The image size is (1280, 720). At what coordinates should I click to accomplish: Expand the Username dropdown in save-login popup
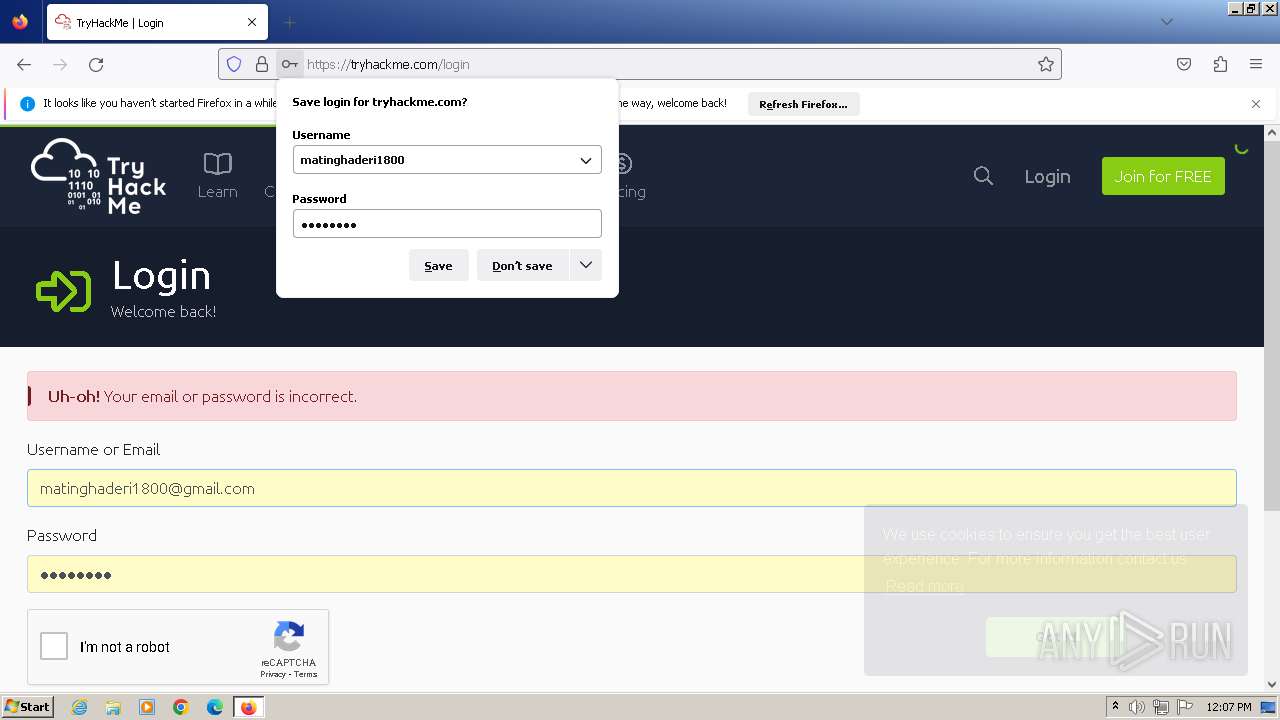click(x=586, y=160)
